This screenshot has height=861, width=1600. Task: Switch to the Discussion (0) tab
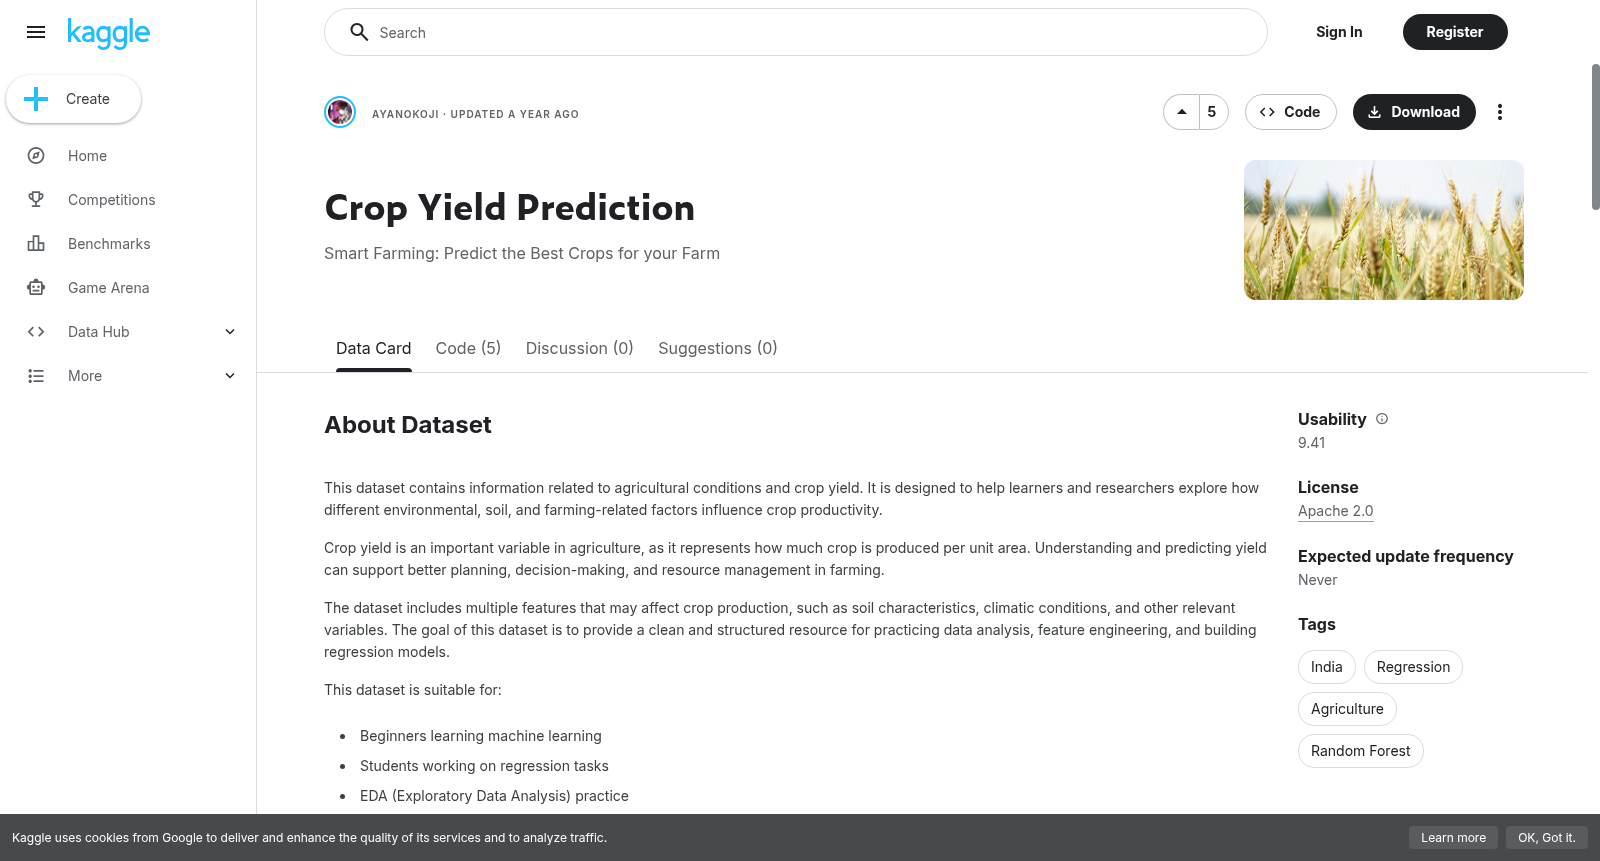pos(580,348)
